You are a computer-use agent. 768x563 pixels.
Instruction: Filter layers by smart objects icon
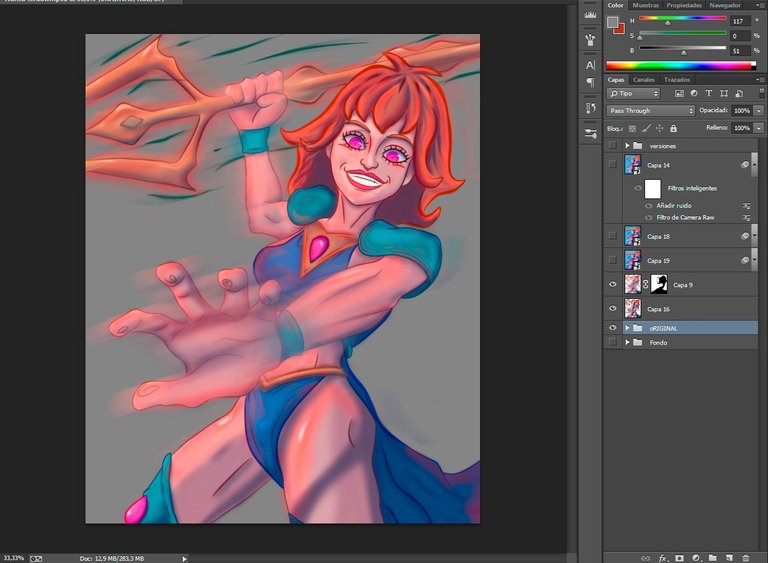pos(739,94)
